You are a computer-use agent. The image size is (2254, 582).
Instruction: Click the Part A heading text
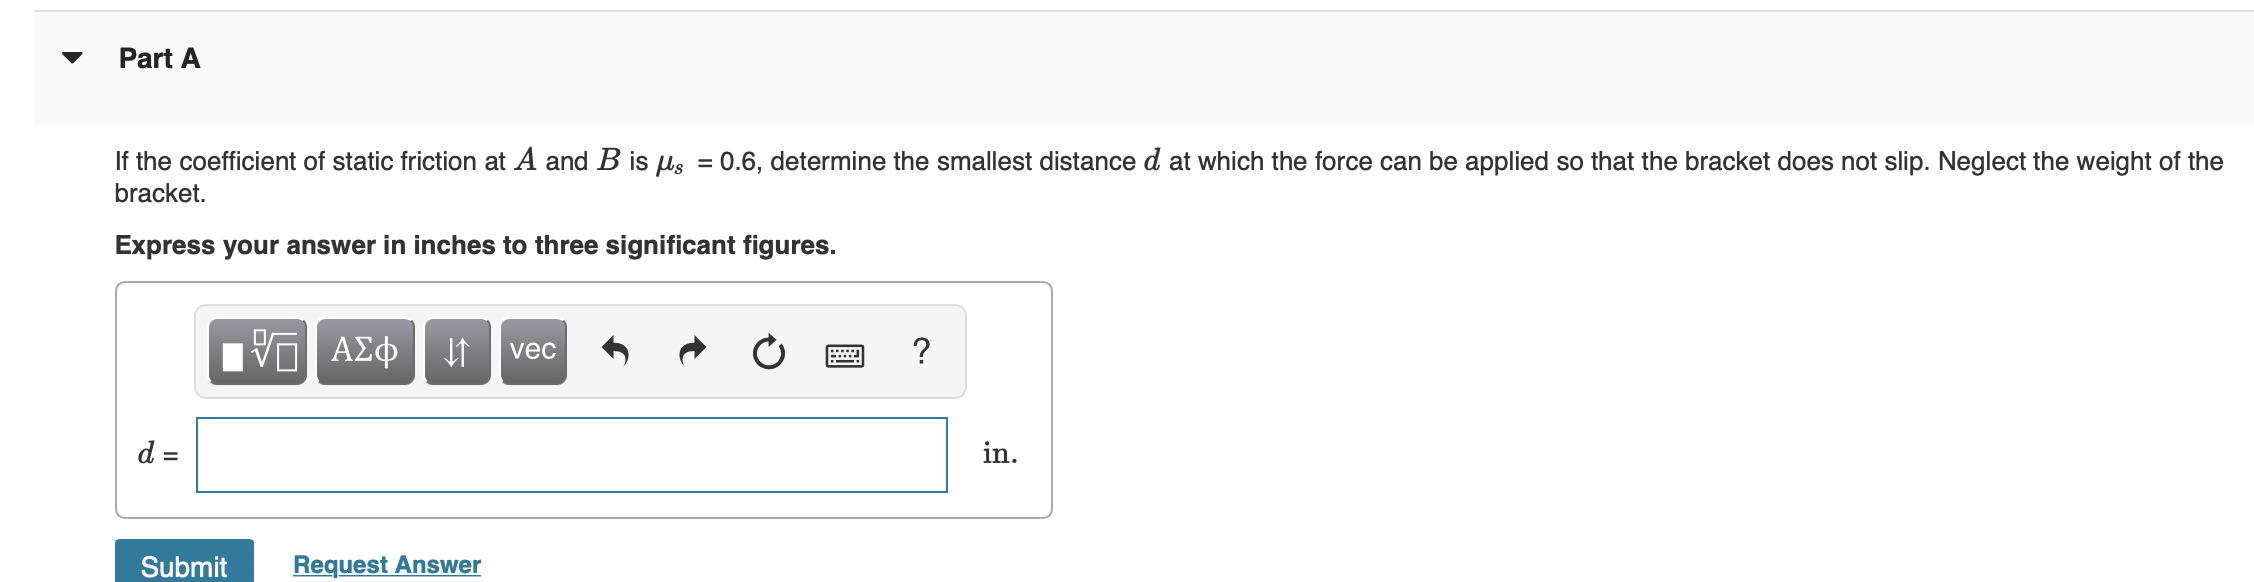pyautogui.click(x=160, y=59)
